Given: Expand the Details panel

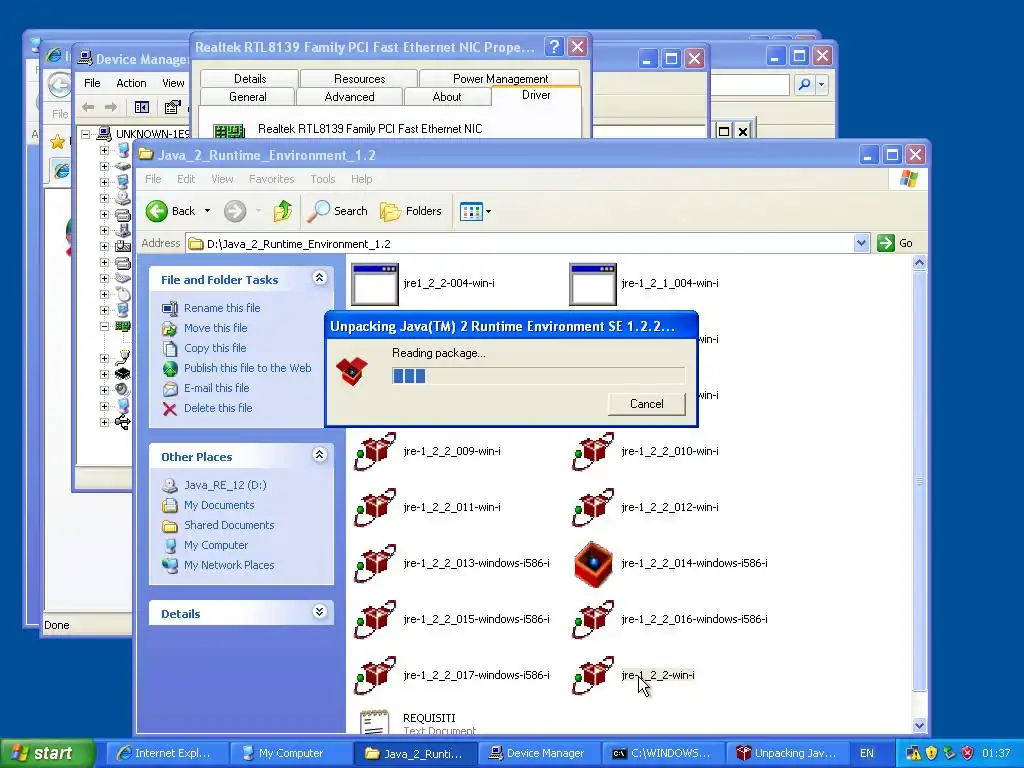Looking at the screenshot, I should [319, 612].
